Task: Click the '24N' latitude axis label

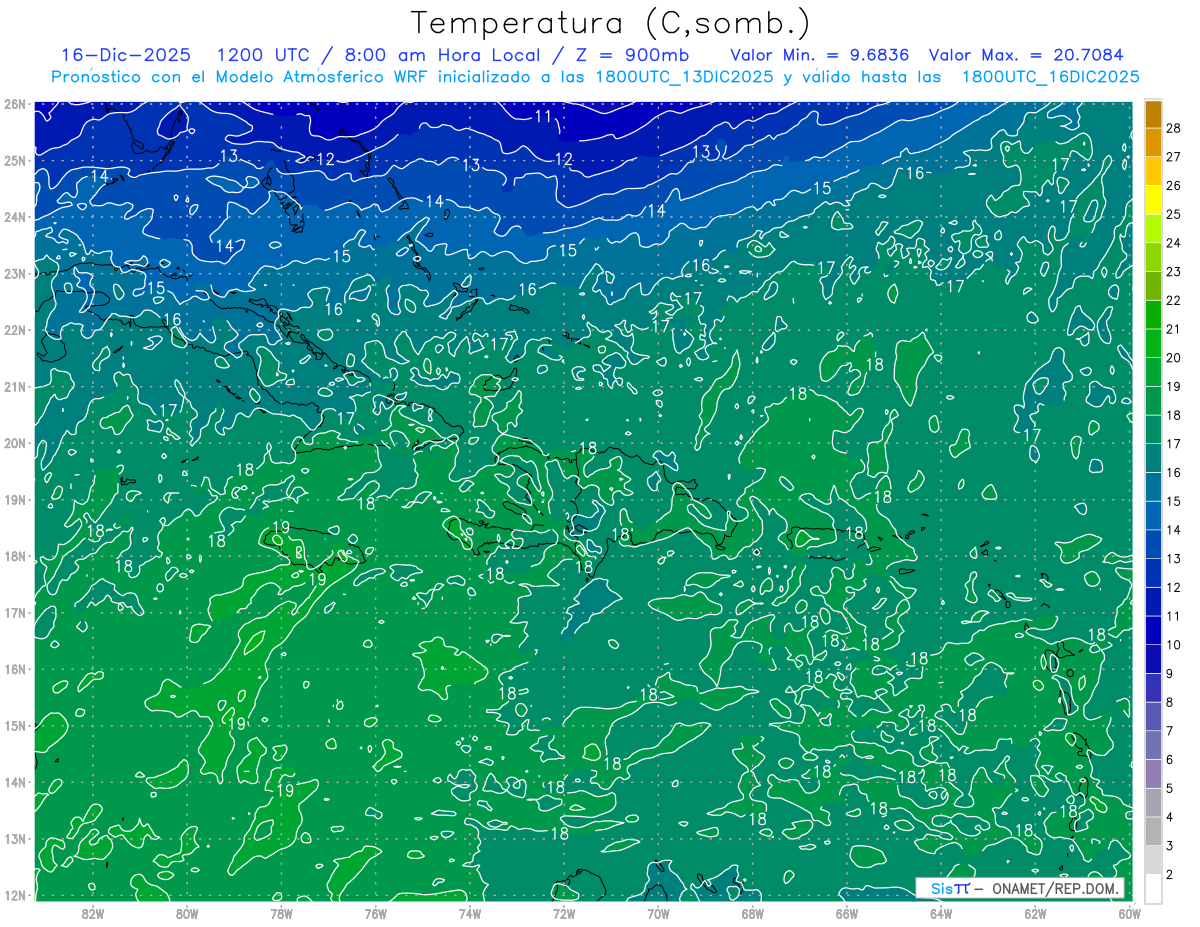Action: tap(14, 217)
